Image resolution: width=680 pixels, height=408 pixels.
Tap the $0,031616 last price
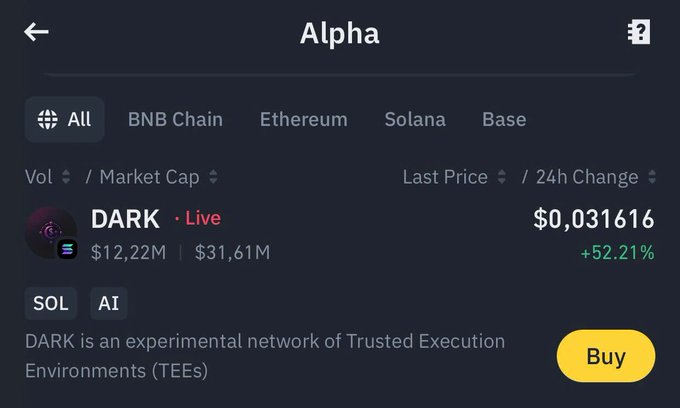[594, 219]
